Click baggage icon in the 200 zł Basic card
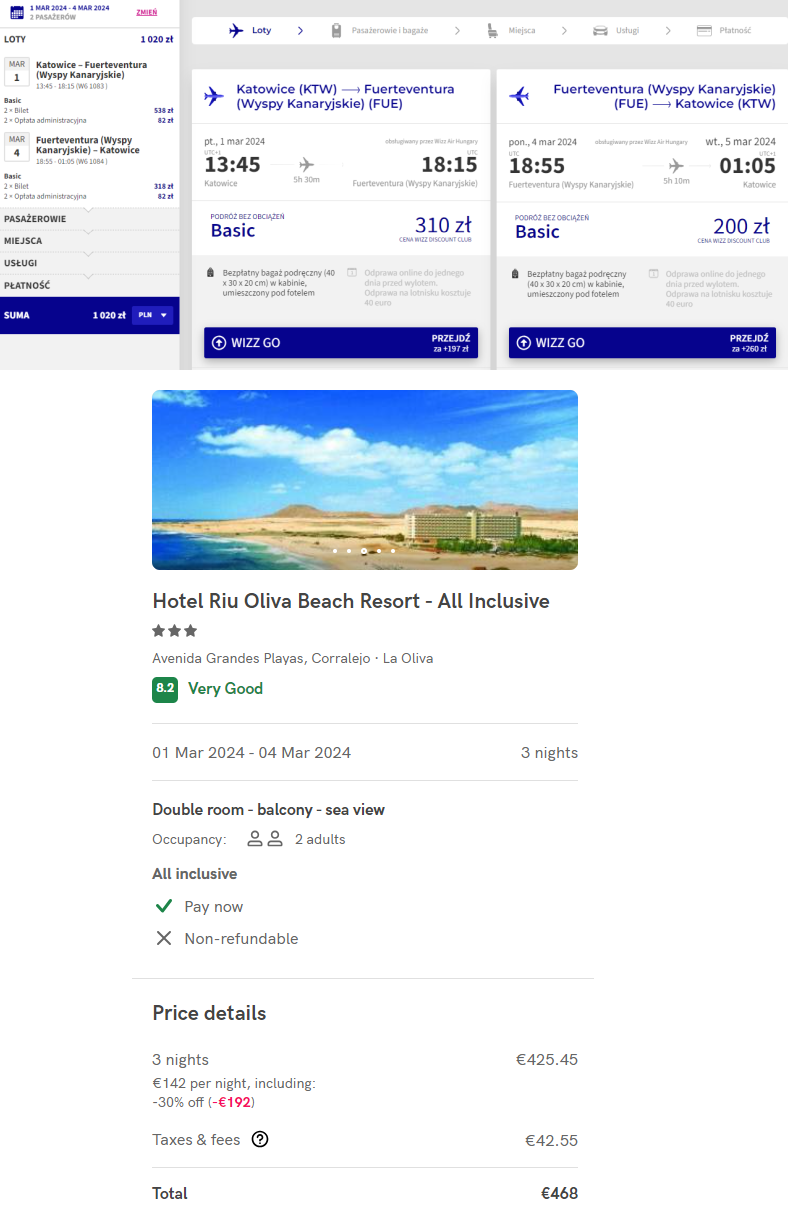The image size is (788, 1218). pyautogui.click(x=514, y=273)
